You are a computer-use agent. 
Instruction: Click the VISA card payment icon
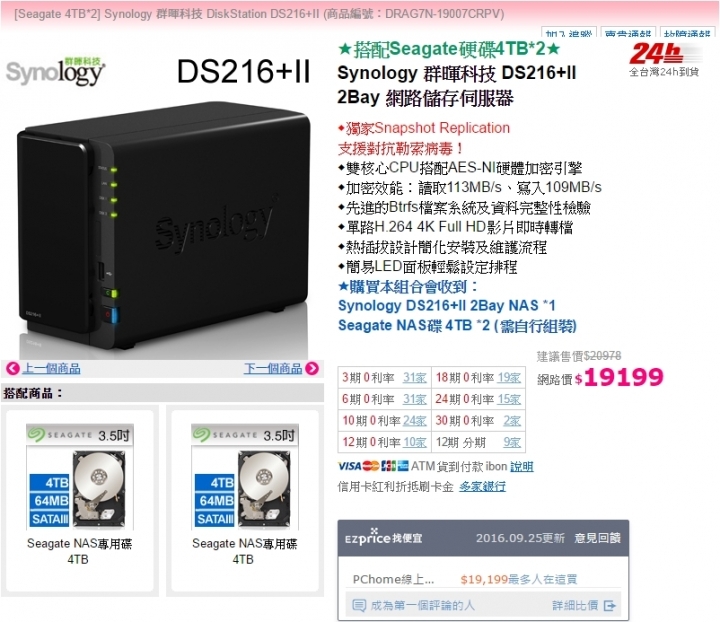pos(349,466)
